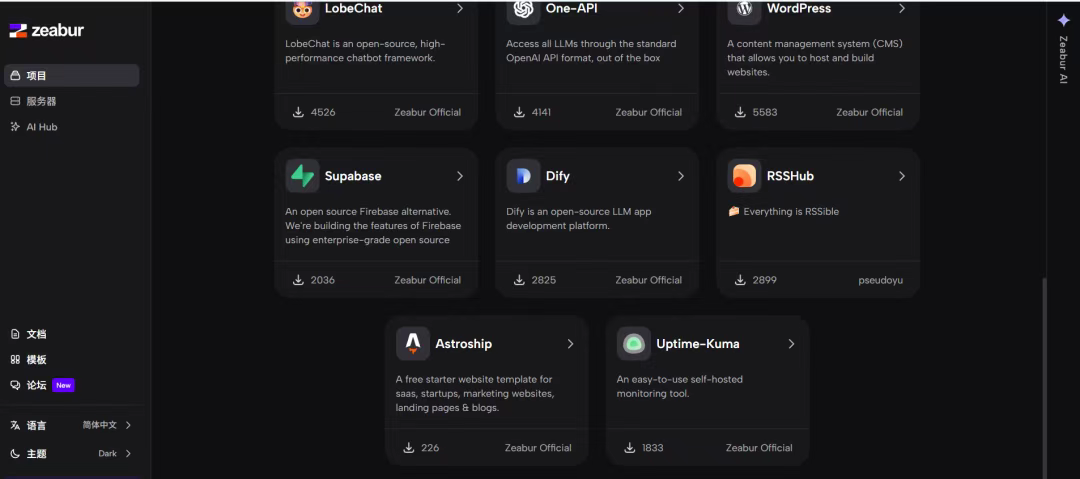Image resolution: width=1080 pixels, height=479 pixels.
Task: Click the Dify app icon
Action: pos(523,176)
